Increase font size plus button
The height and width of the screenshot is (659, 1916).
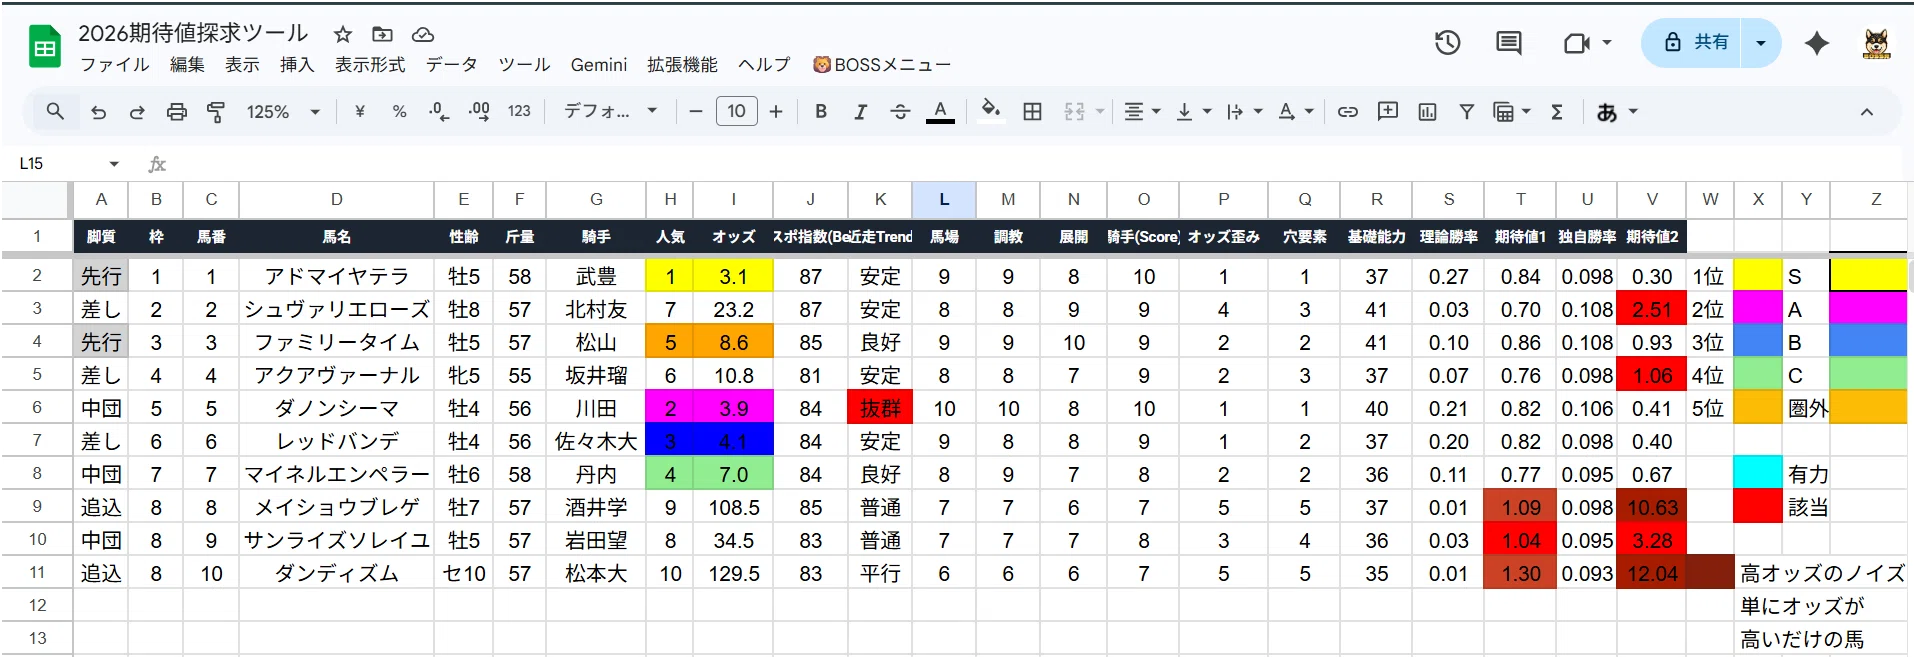pyautogui.click(x=776, y=112)
